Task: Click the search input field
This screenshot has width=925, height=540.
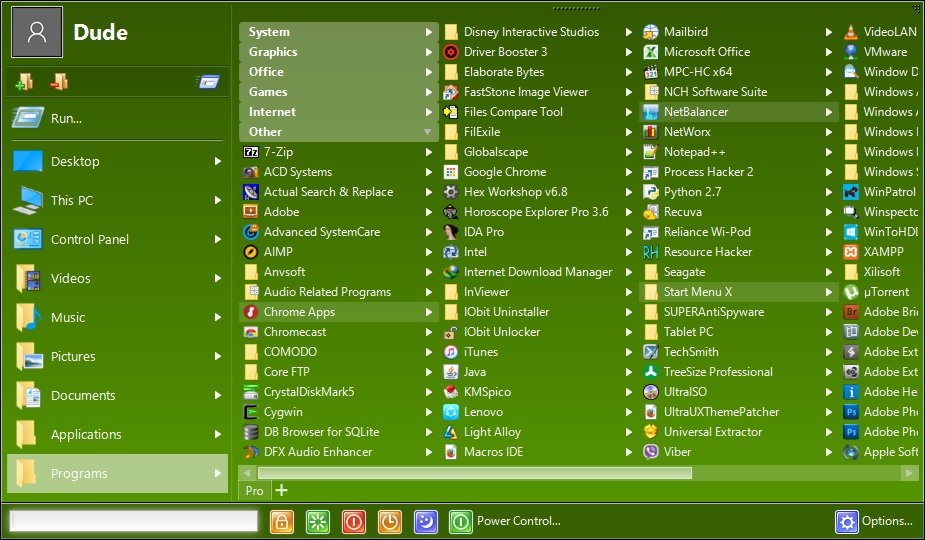Action: pos(134,521)
